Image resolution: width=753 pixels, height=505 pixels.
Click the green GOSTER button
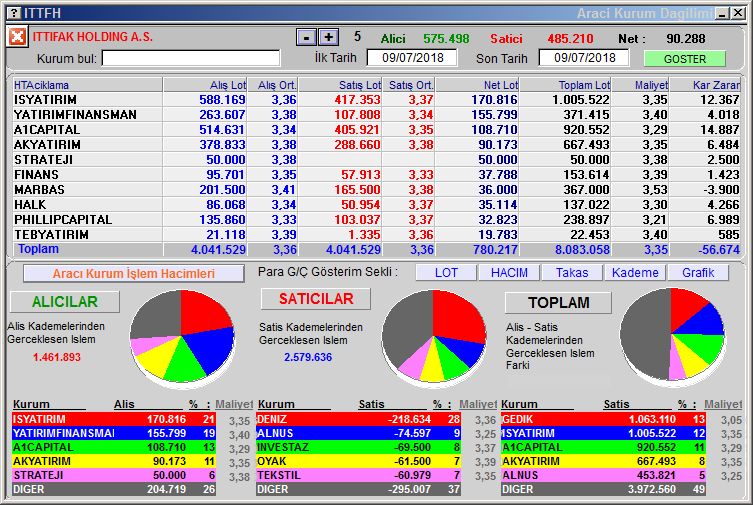[x=685, y=58]
